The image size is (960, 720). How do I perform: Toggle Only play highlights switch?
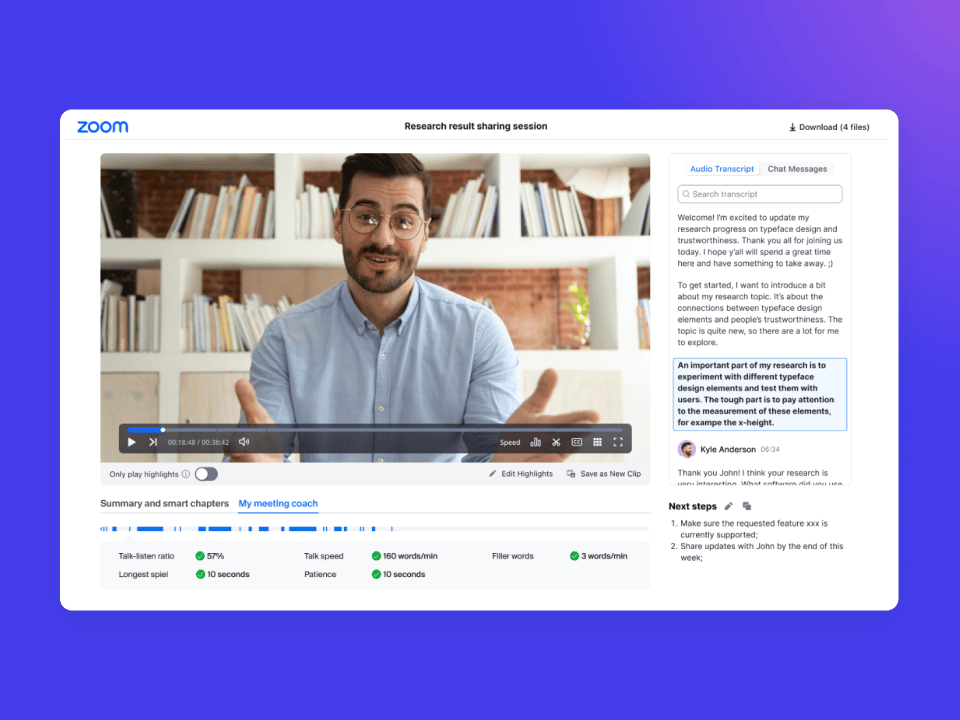tap(206, 474)
